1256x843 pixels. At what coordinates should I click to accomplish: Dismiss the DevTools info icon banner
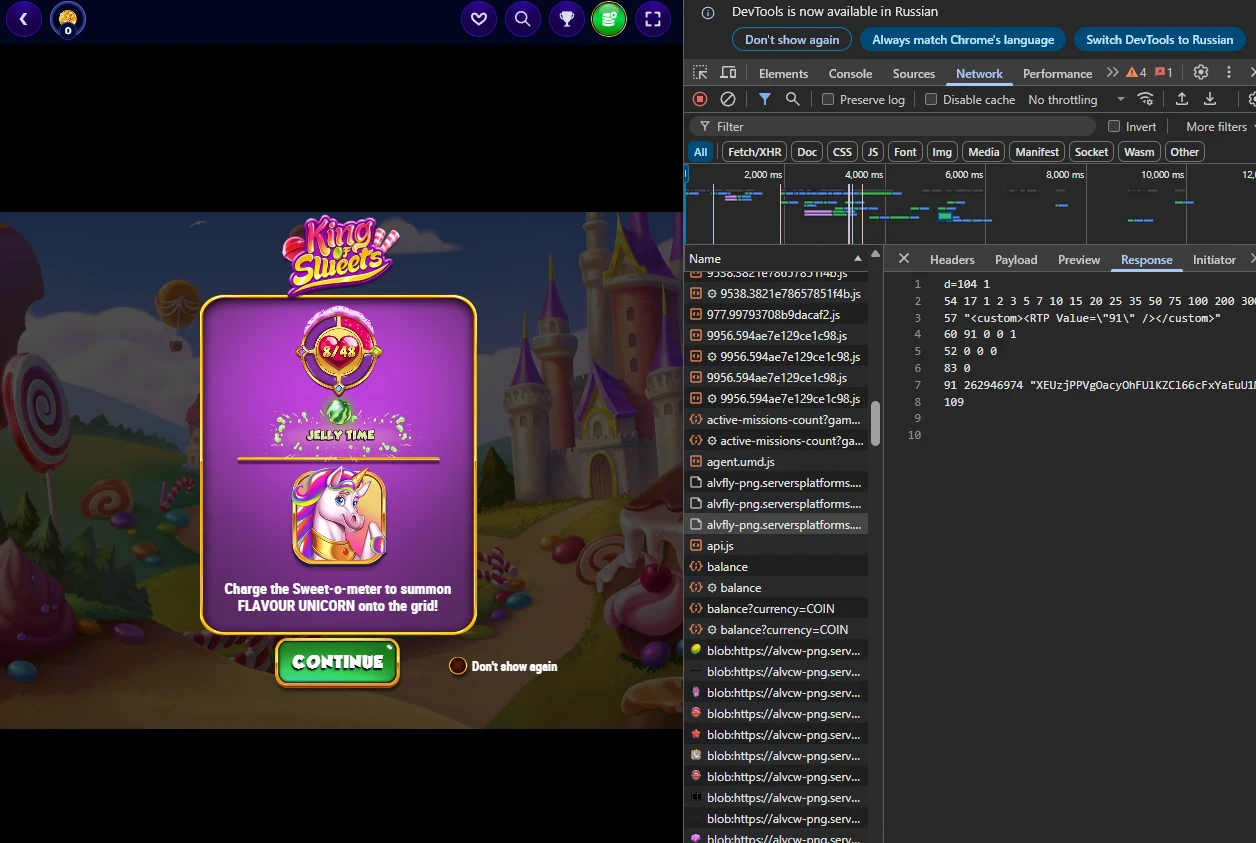(x=708, y=13)
